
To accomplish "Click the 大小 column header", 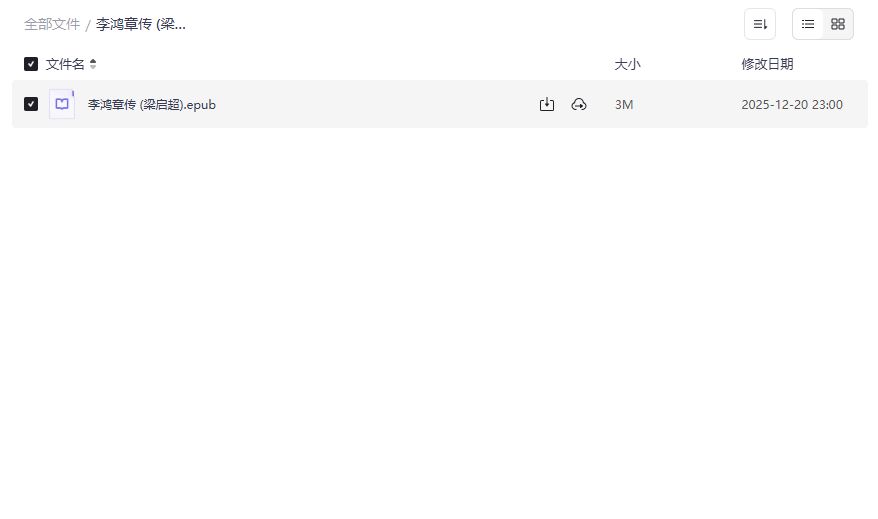I will [x=627, y=64].
